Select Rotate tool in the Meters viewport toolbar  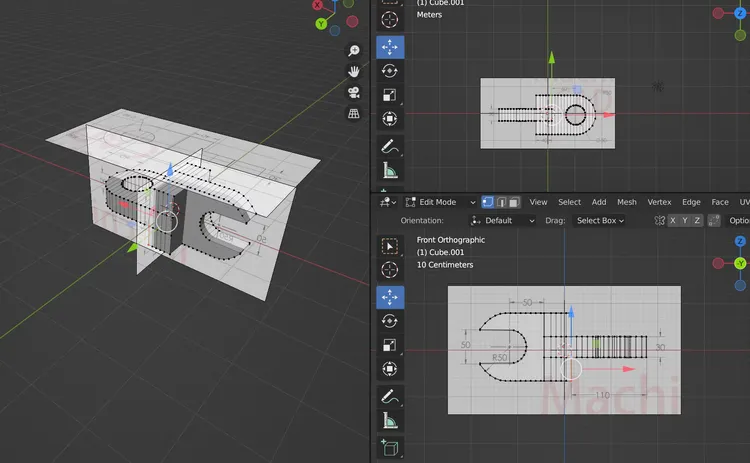390,71
